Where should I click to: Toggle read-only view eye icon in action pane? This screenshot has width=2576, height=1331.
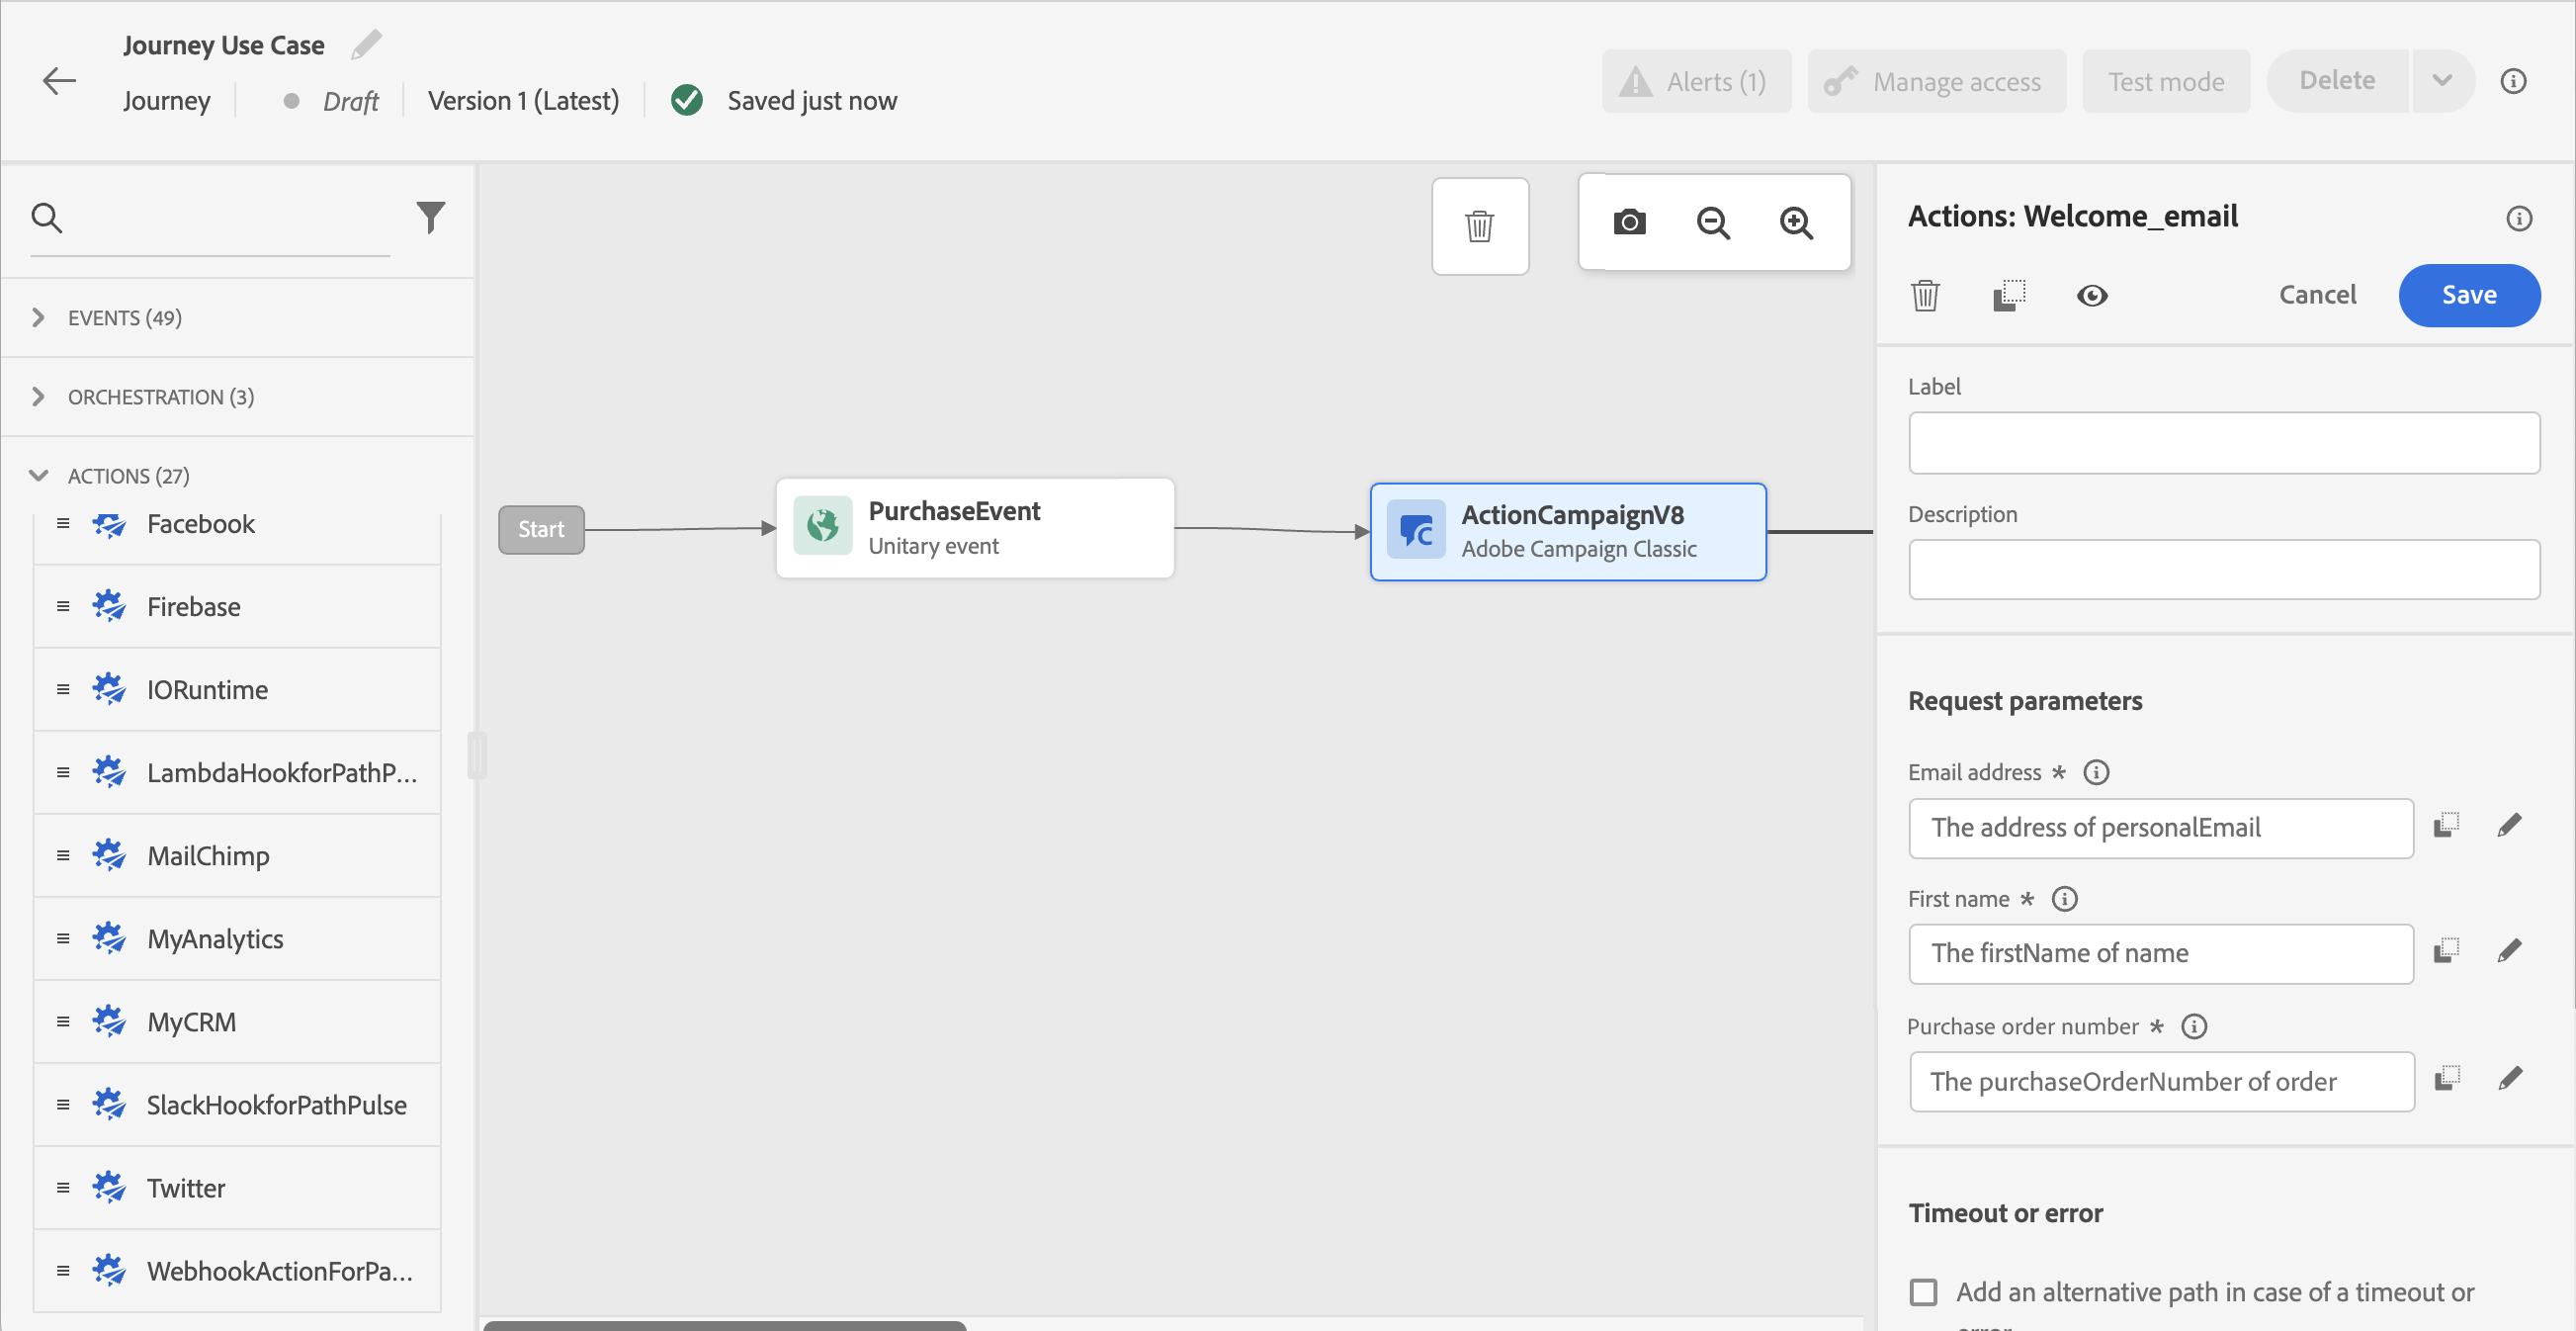pos(2092,296)
